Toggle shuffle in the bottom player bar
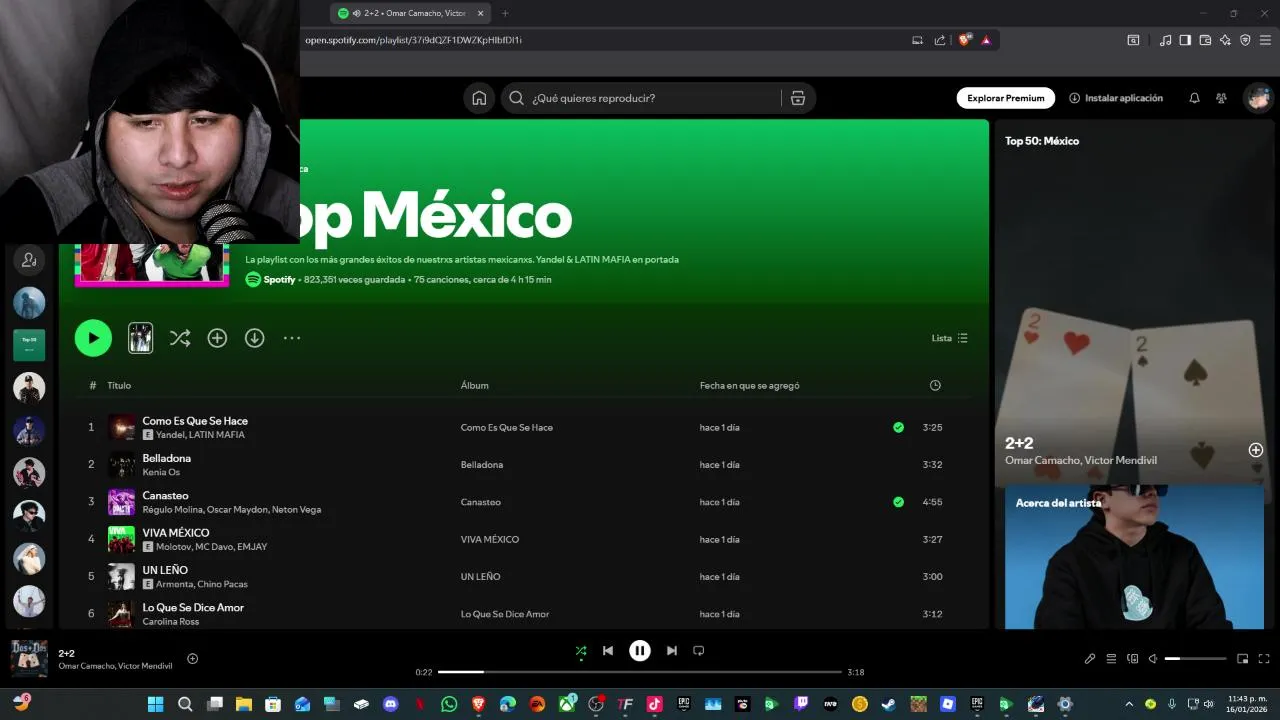Screen dimensions: 1280x720 [581, 651]
